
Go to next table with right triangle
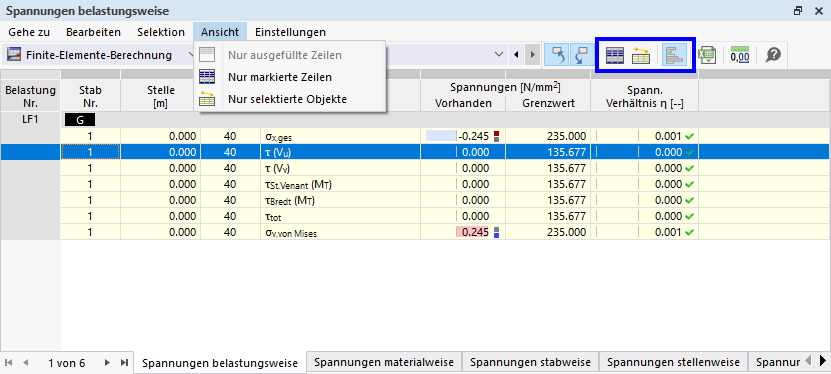point(533,55)
